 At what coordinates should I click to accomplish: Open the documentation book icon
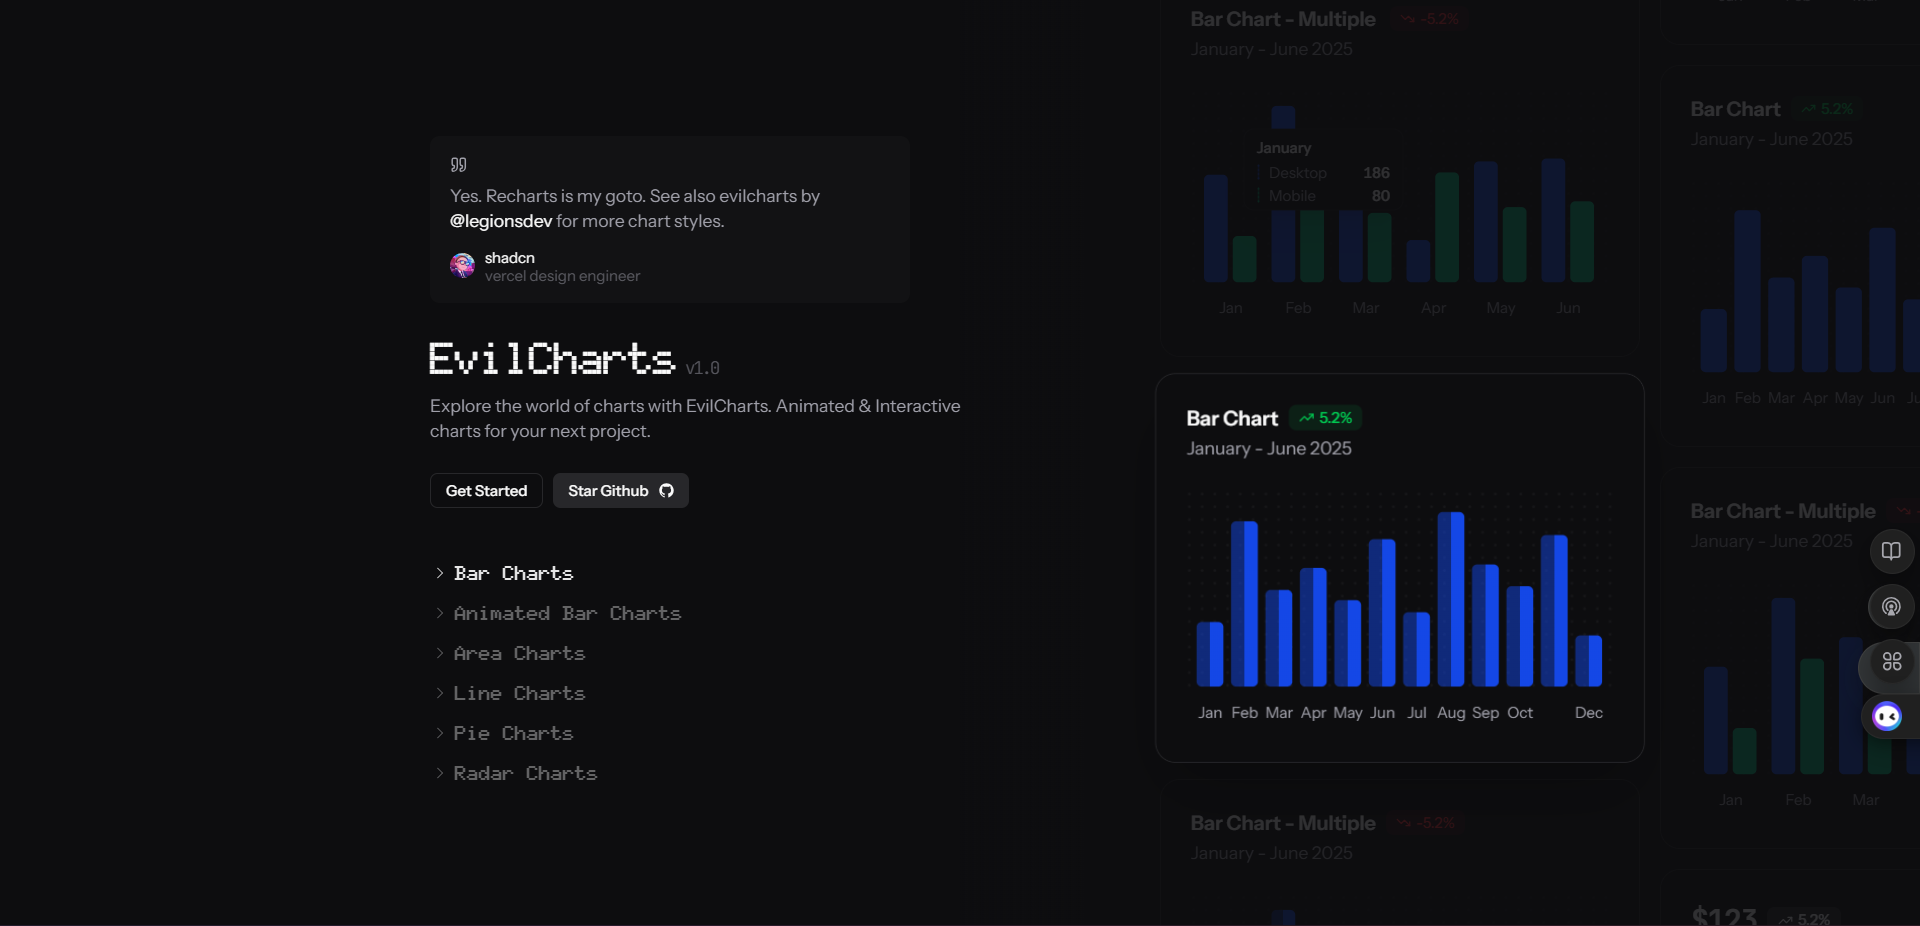(x=1890, y=551)
